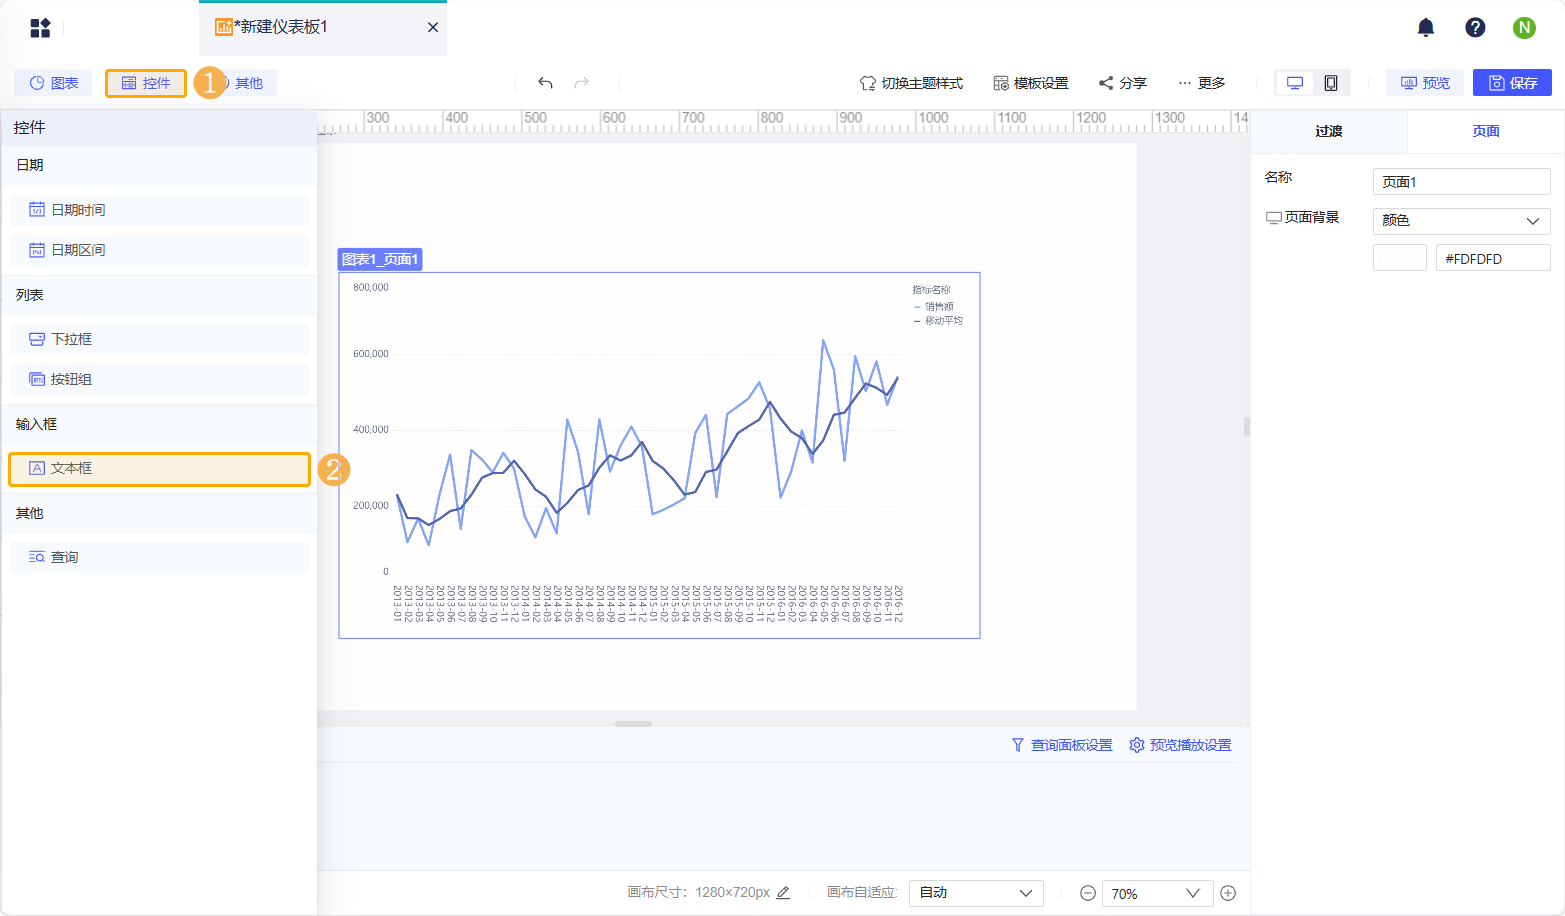
Task: Add 按钮组 button group control
Action: pyautogui.click(x=160, y=379)
